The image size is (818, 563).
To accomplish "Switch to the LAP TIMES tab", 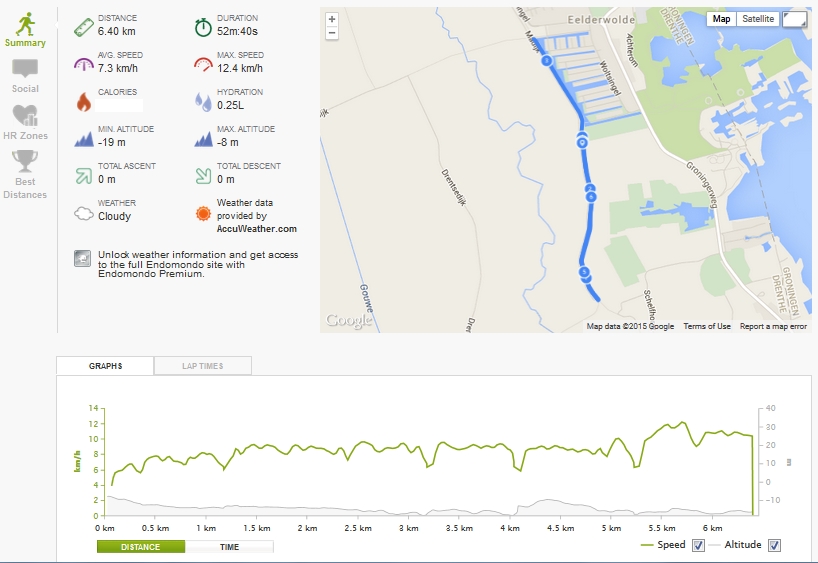I will coord(203,366).
